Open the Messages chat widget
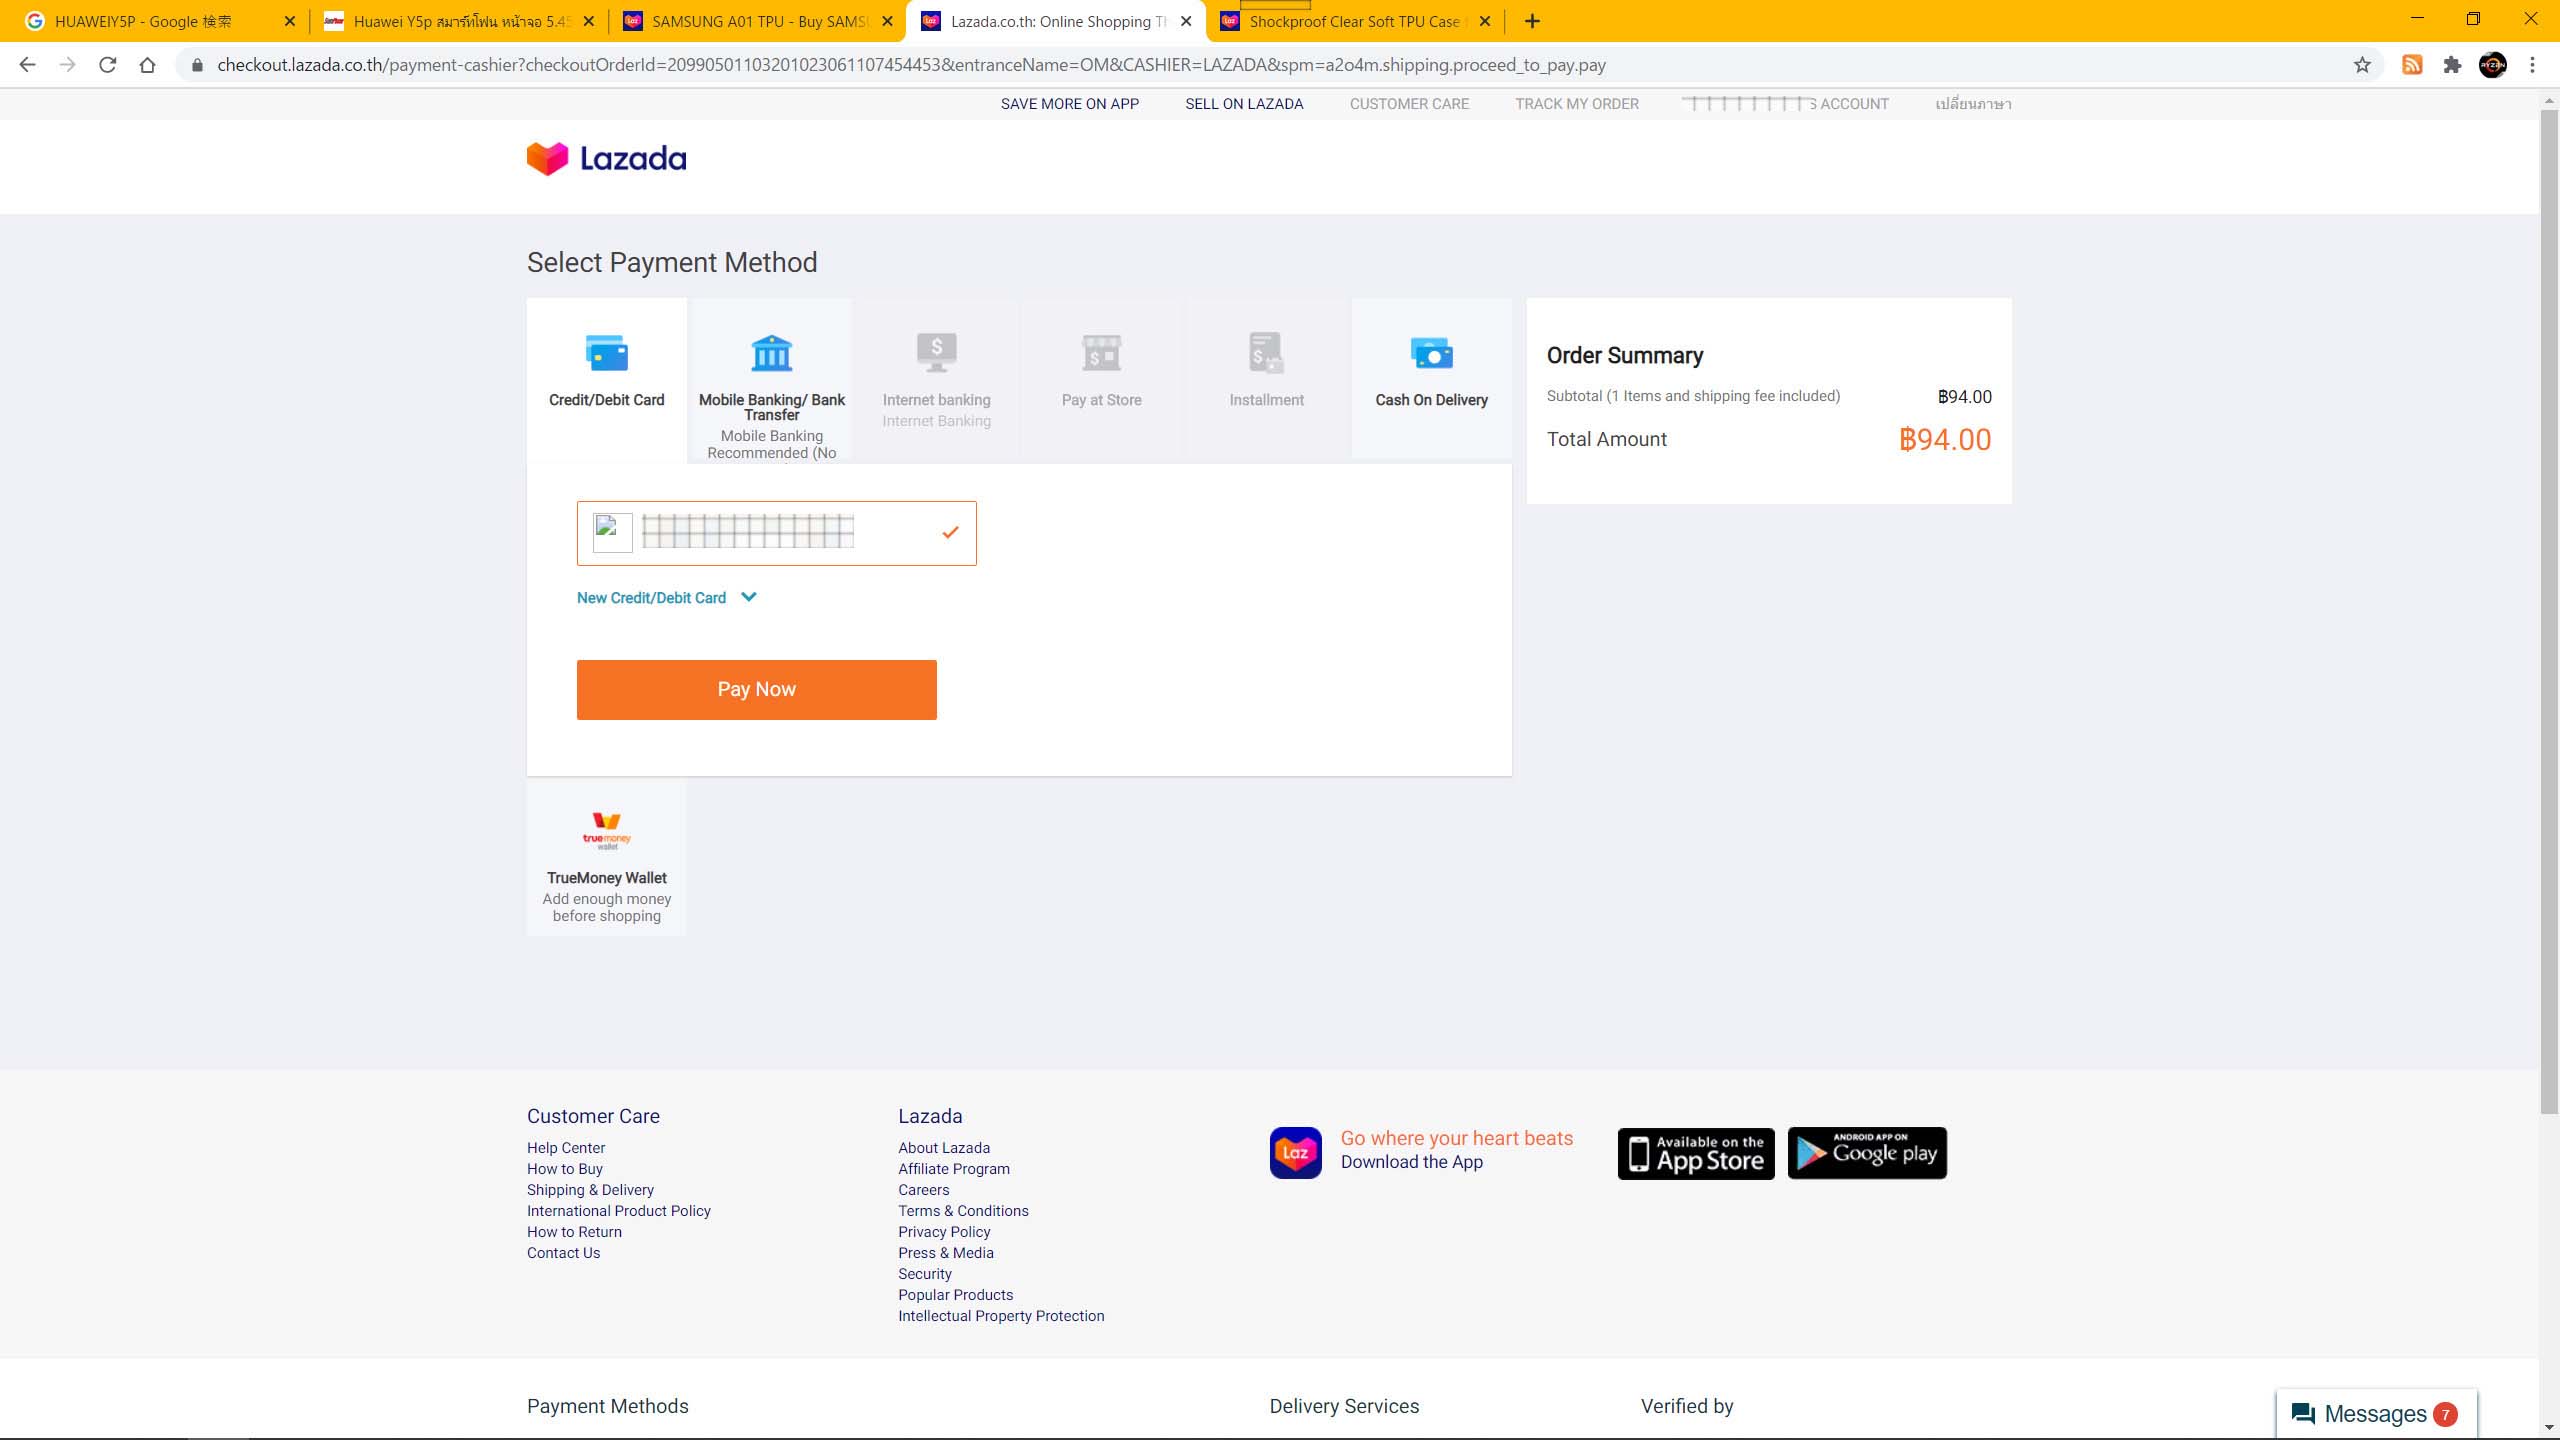Viewport: 2560px width, 1440px height. tap(2376, 1413)
